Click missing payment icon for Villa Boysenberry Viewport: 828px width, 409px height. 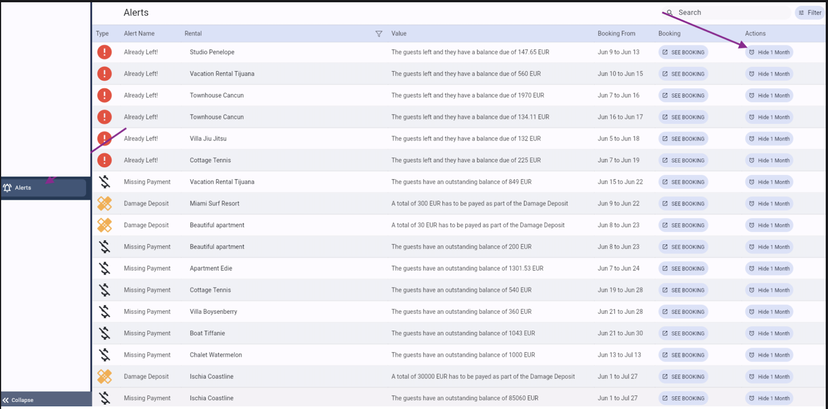[x=105, y=311]
